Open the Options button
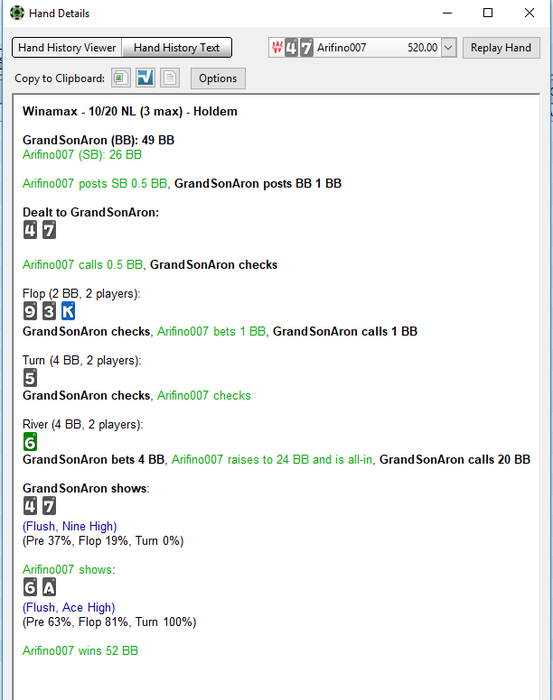This screenshot has width=553, height=700. click(x=218, y=79)
